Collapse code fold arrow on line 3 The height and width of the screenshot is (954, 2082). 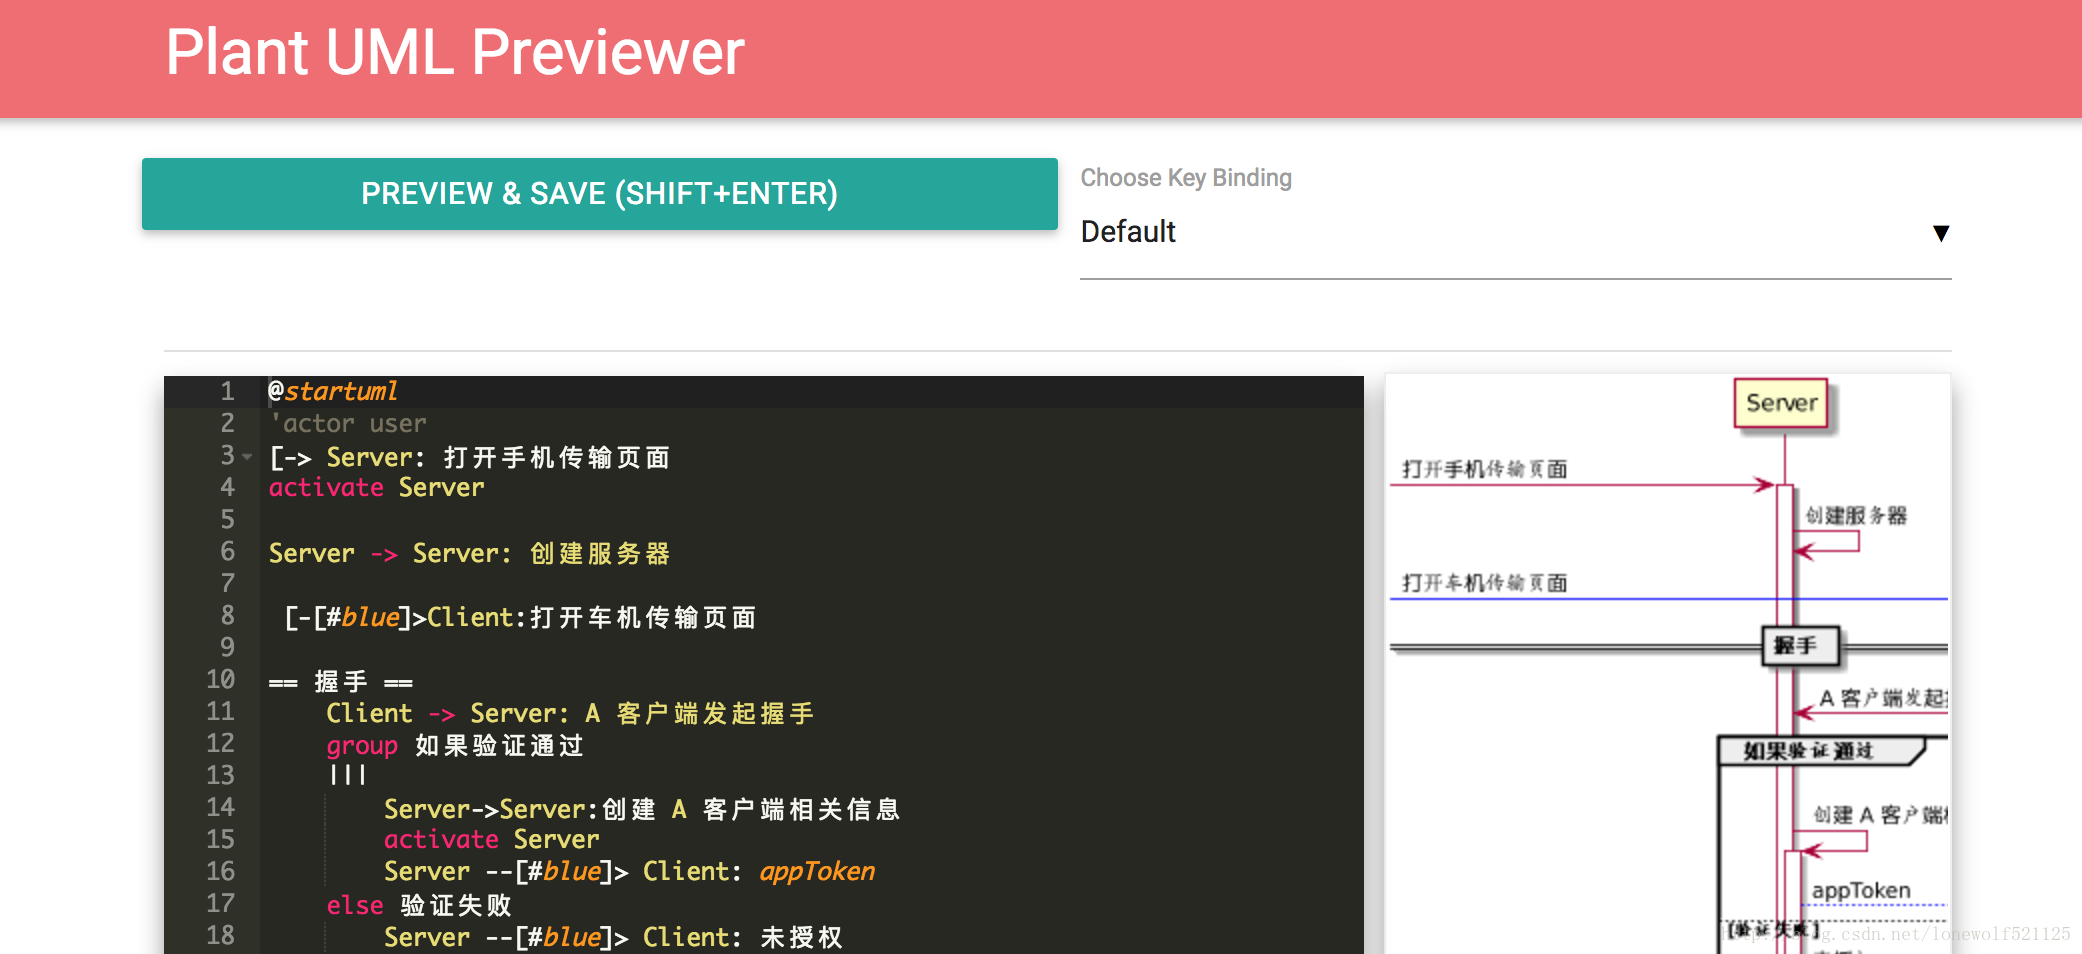[247, 457]
